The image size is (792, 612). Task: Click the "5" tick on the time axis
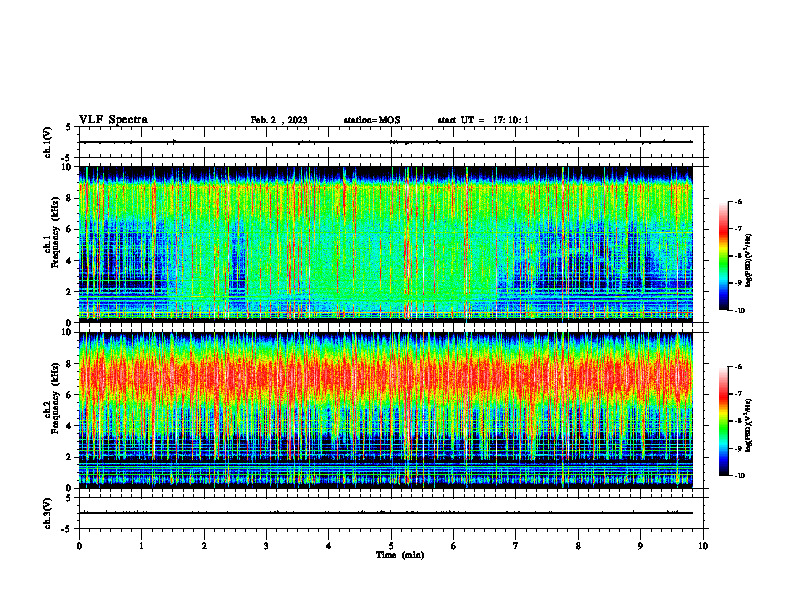[391, 546]
